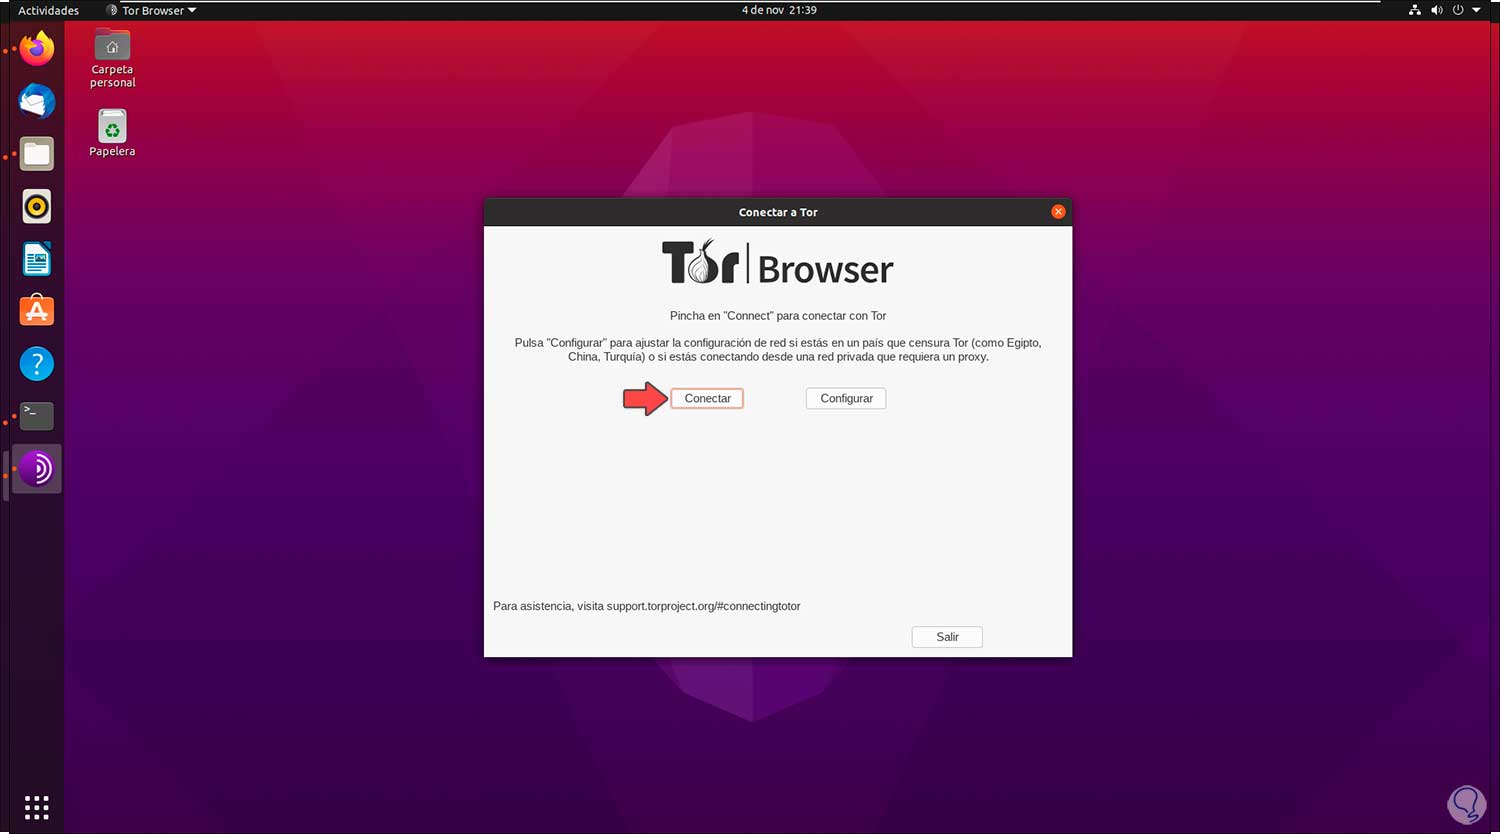Launch Rhythmbox music player
Screen dimensions: 1500x834
pos(37,207)
